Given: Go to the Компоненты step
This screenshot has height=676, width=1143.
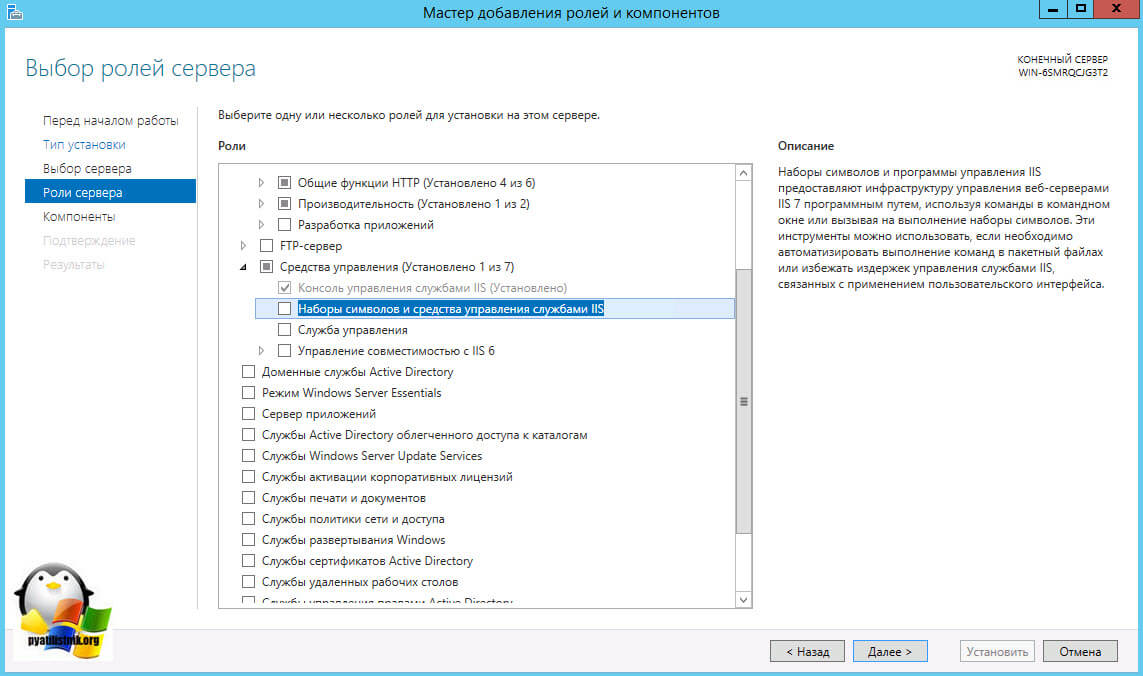Looking at the screenshot, I should click(79, 217).
